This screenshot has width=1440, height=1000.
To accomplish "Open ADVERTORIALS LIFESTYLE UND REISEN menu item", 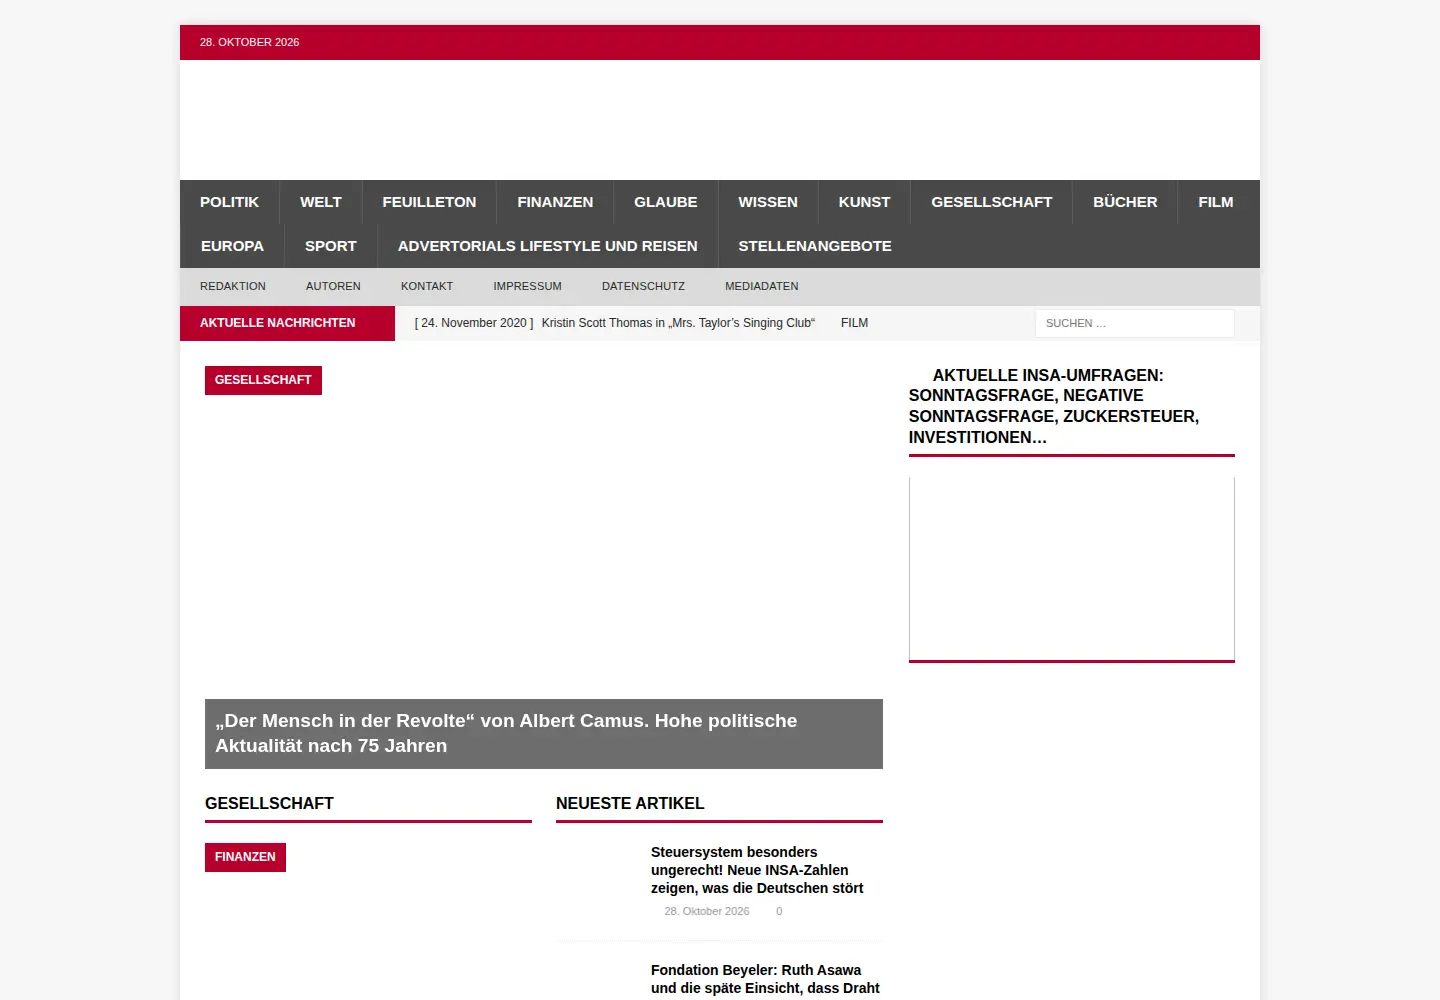I will click(548, 246).
